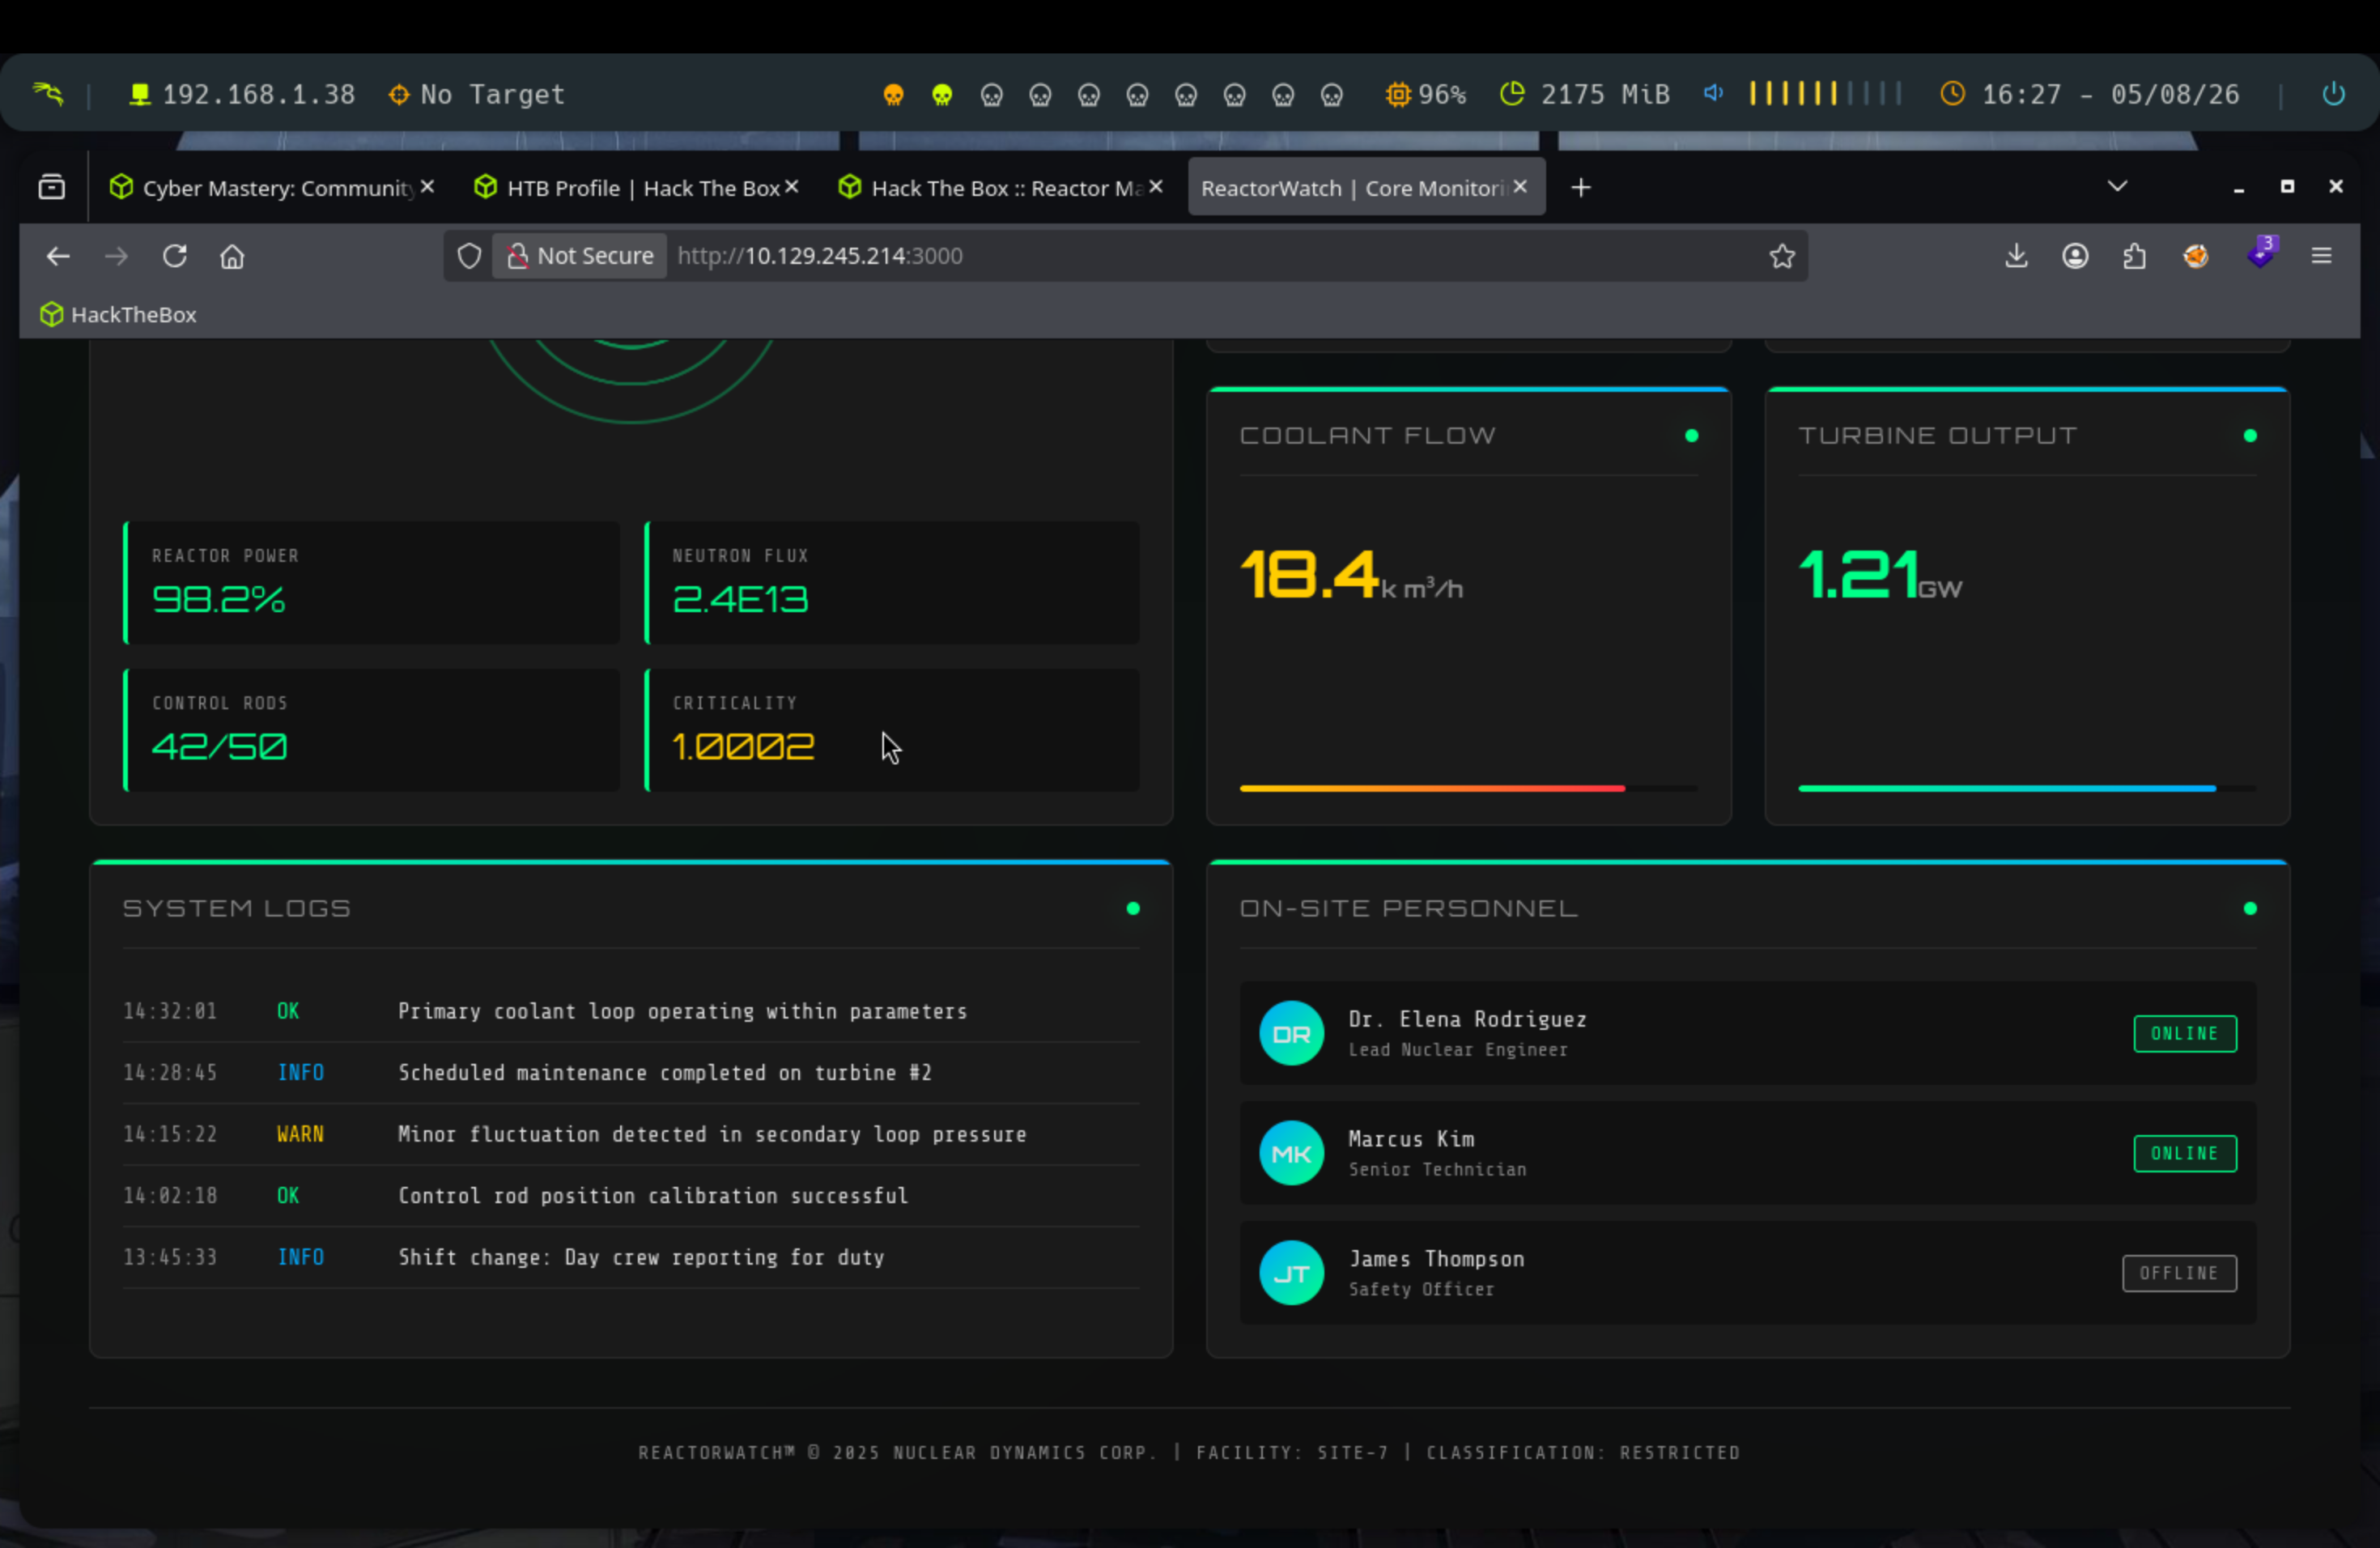Open Firefox View tab overview icon

(52, 187)
